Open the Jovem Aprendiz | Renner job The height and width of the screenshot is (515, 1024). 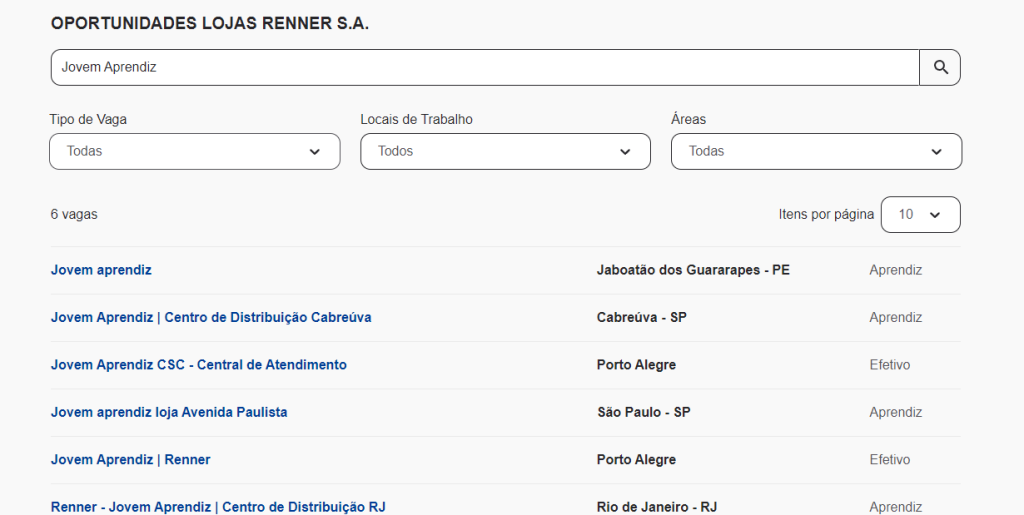(x=131, y=460)
